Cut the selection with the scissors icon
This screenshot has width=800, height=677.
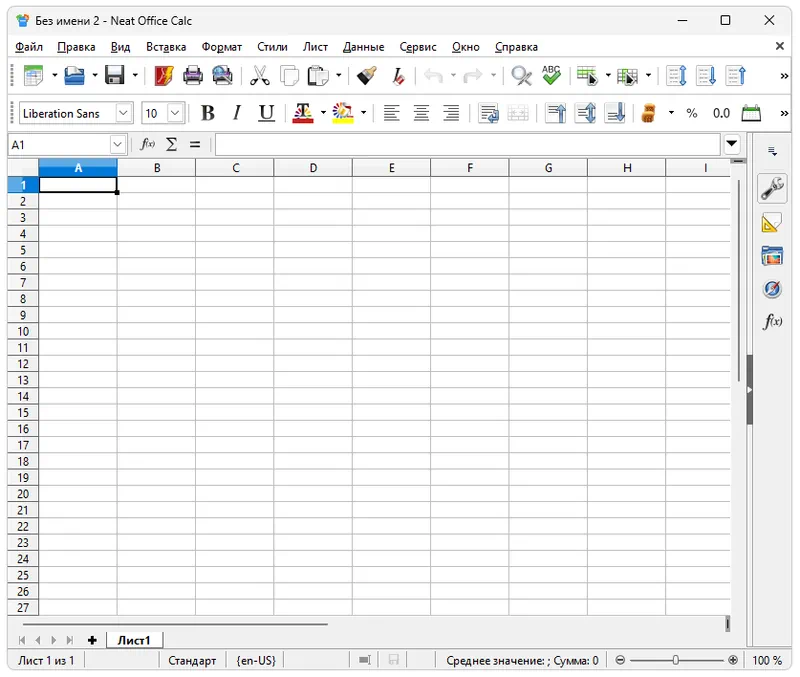coord(260,76)
